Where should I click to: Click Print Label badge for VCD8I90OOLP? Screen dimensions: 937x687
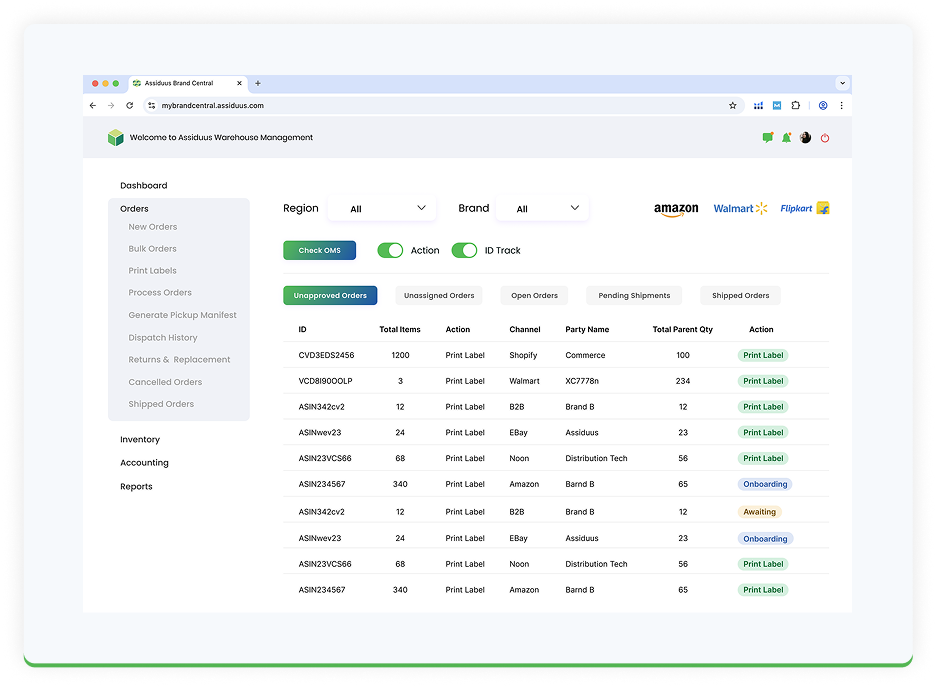pos(763,381)
